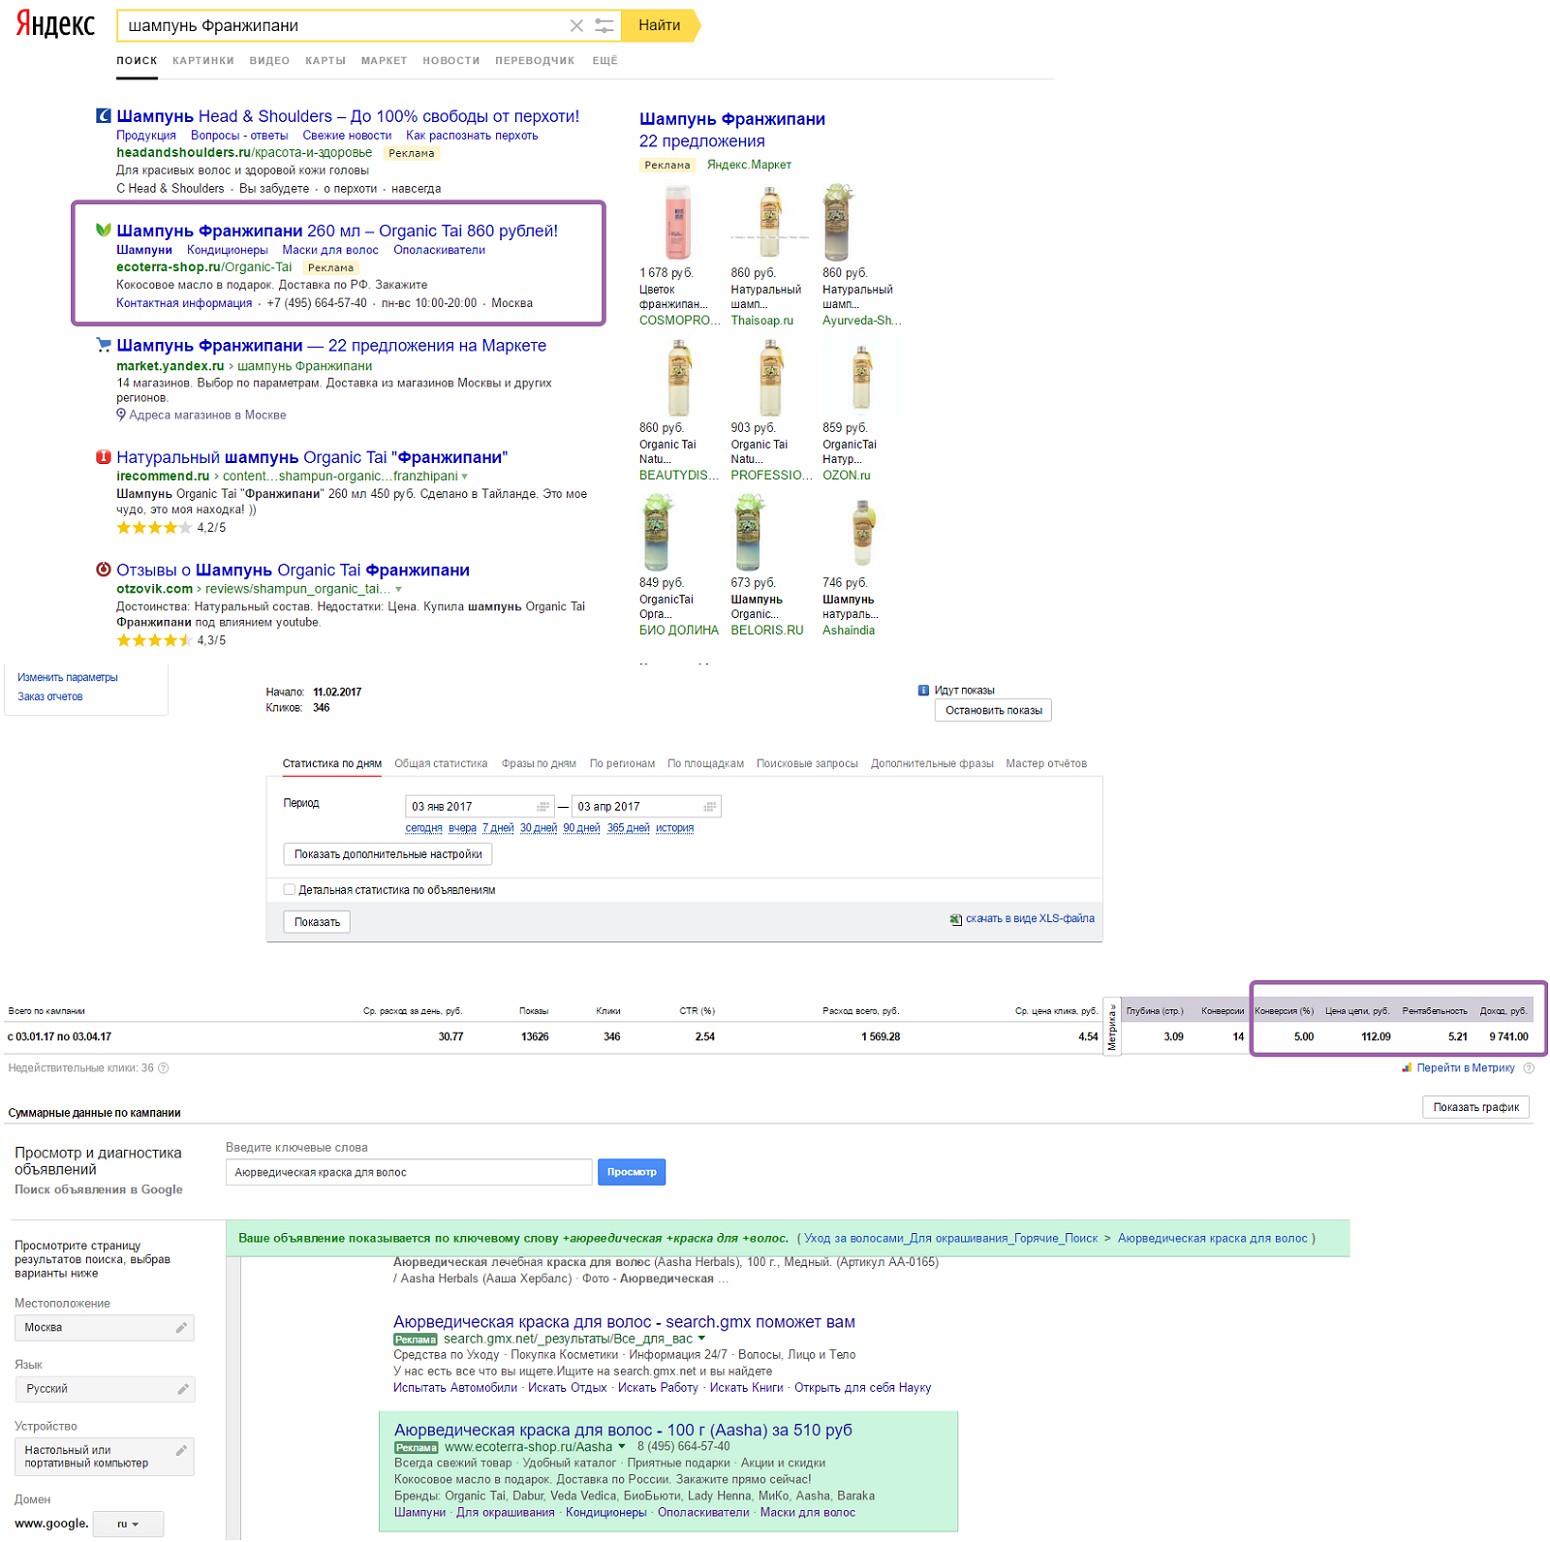Select the Общая статистика tab

(x=441, y=764)
